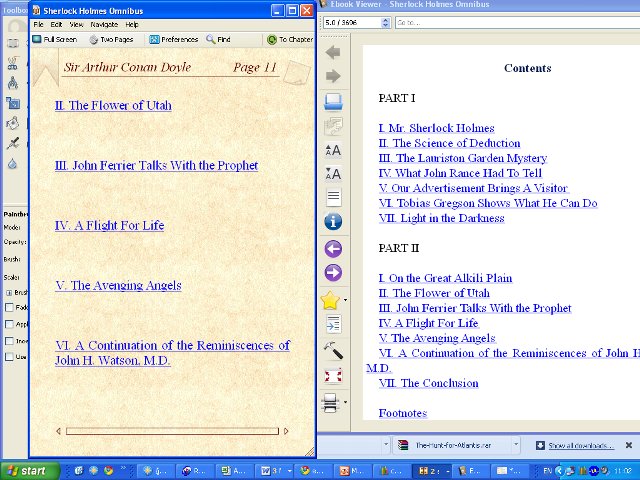Viewport: 640px width, 480px height.
Task: Open II. The Science of Deduction link
Action: point(449,143)
